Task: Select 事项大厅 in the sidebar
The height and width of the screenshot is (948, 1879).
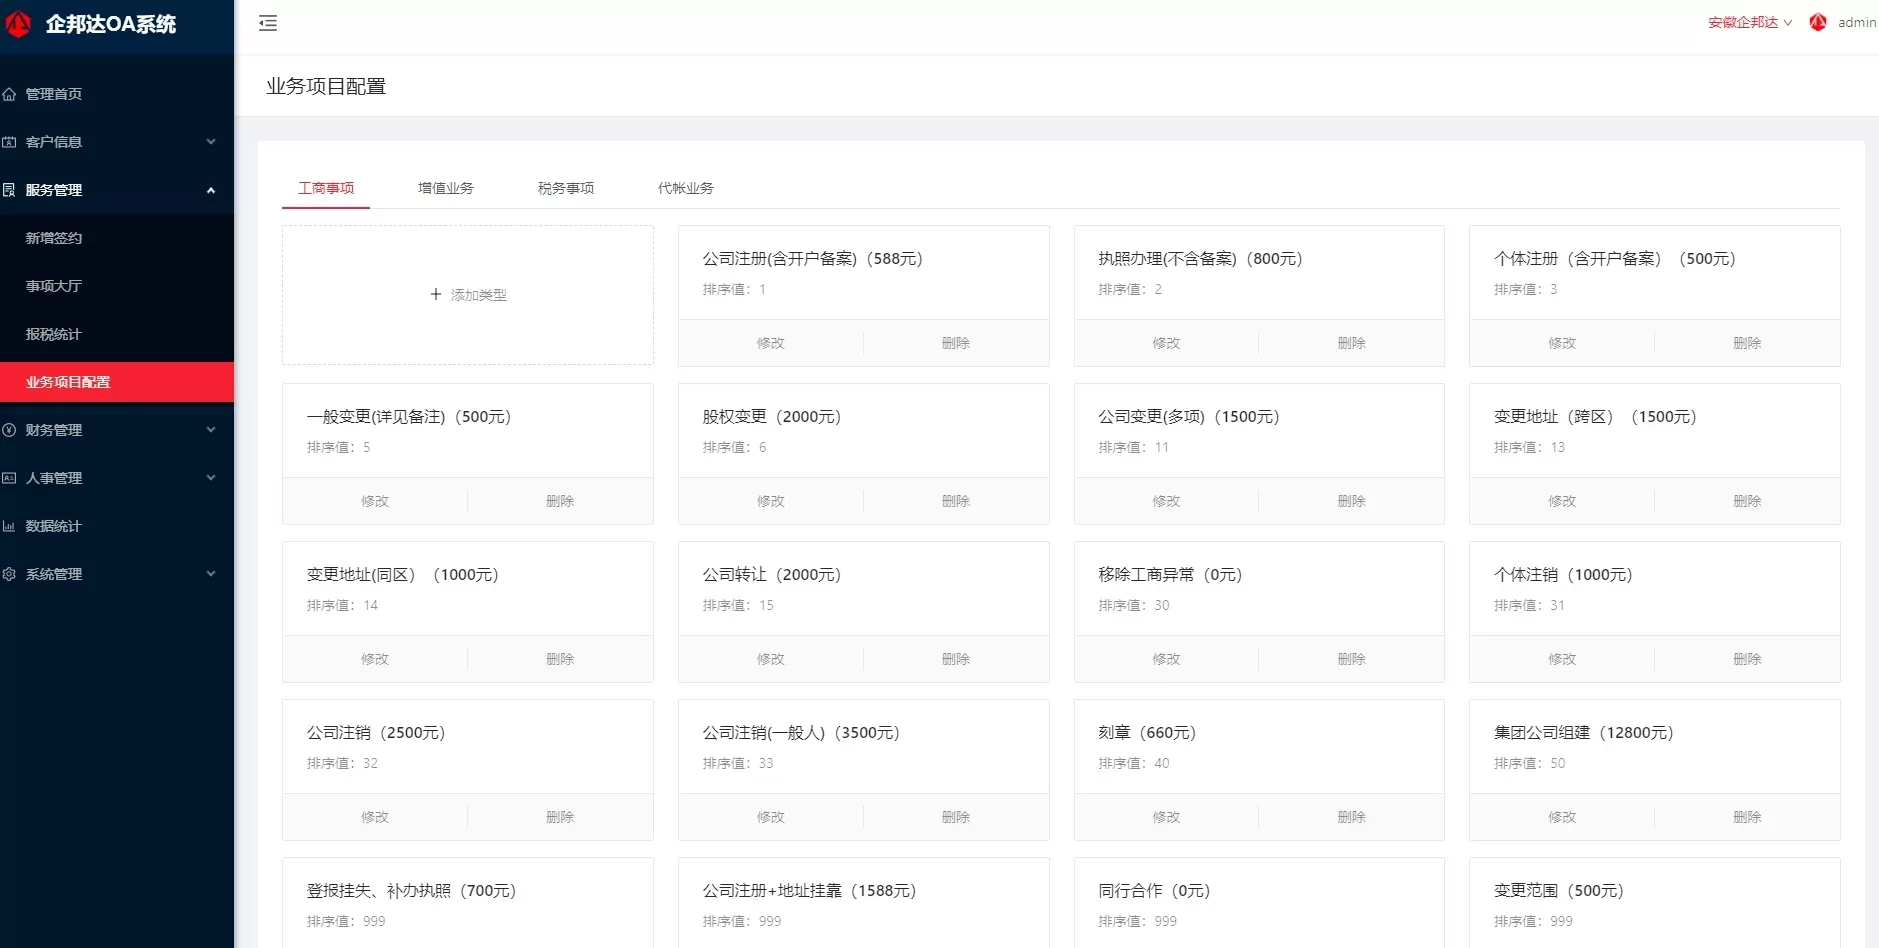Action: tap(54, 286)
